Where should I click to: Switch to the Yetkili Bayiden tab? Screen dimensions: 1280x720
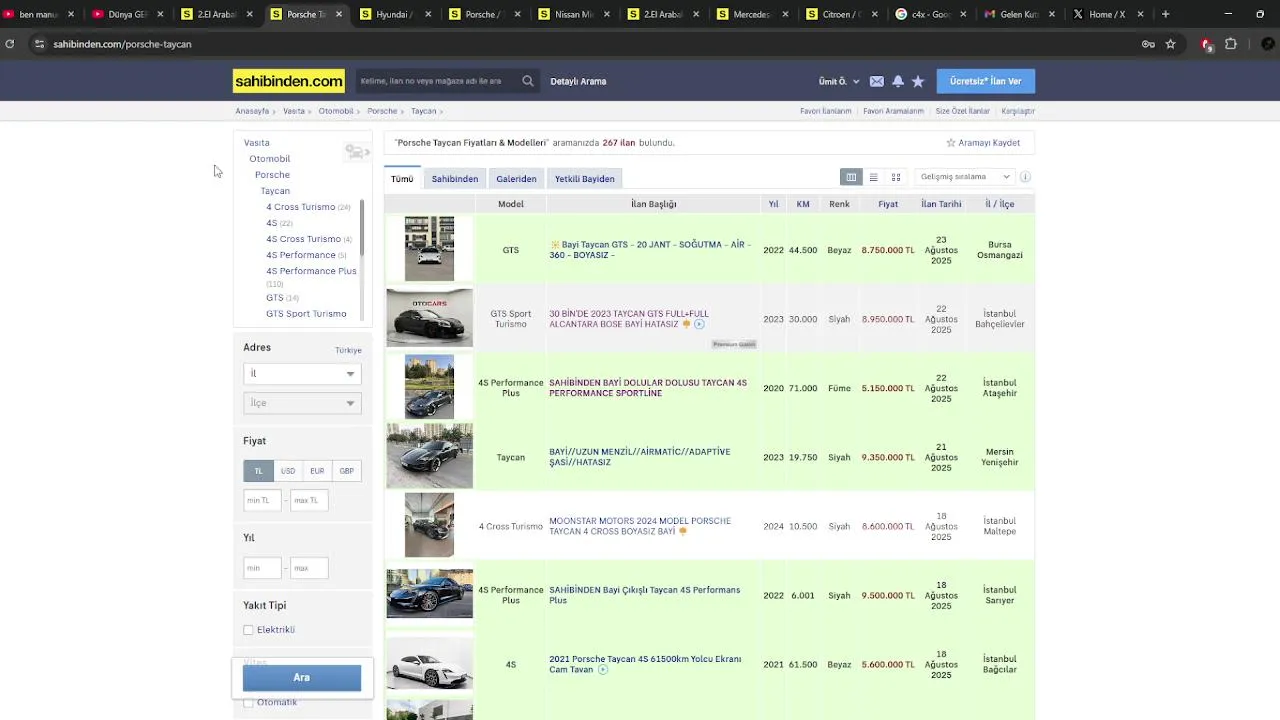[585, 179]
